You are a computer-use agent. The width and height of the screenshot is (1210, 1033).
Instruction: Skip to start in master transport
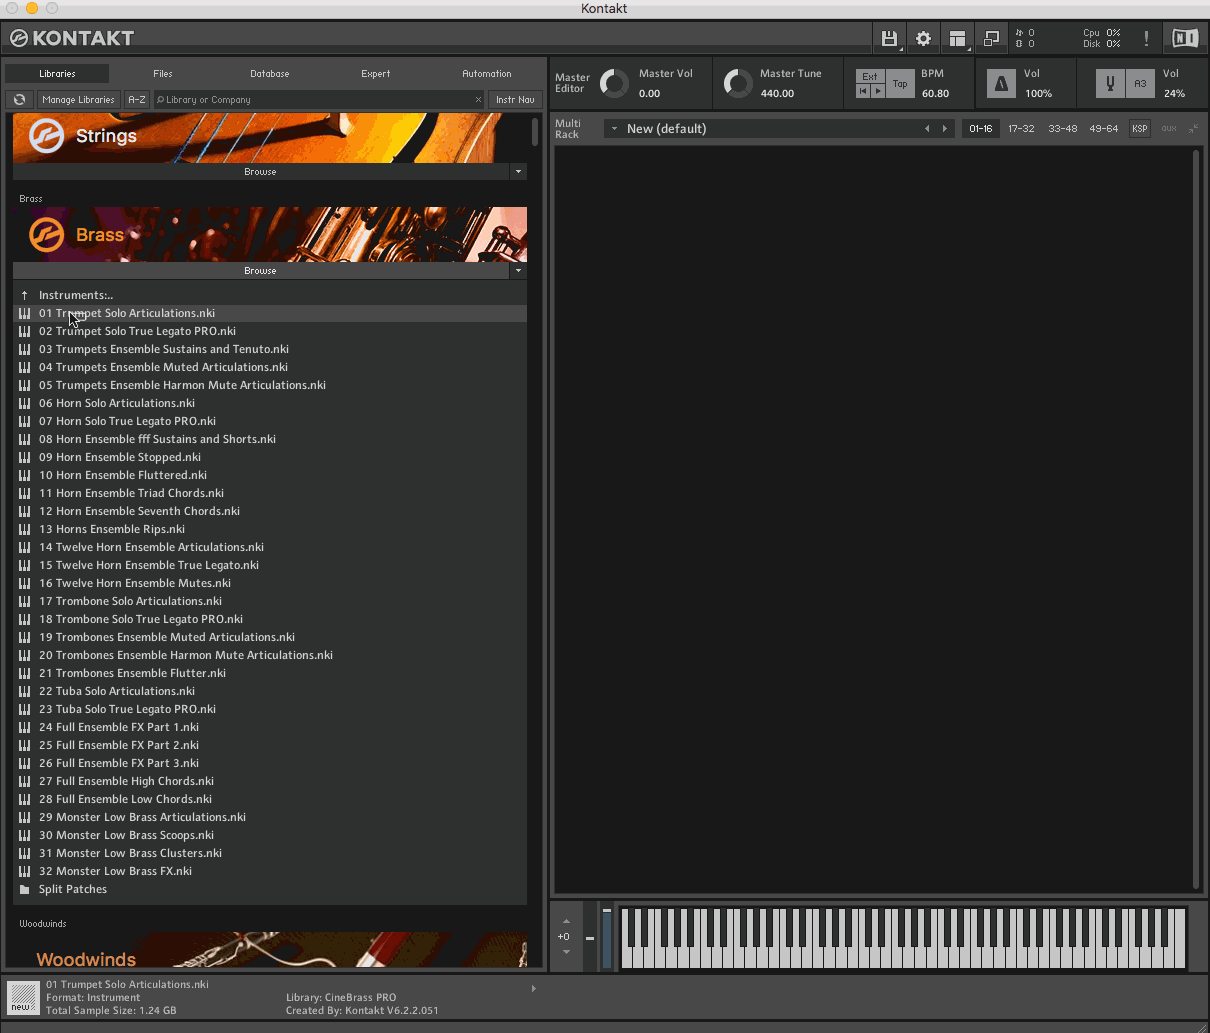coord(863,91)
